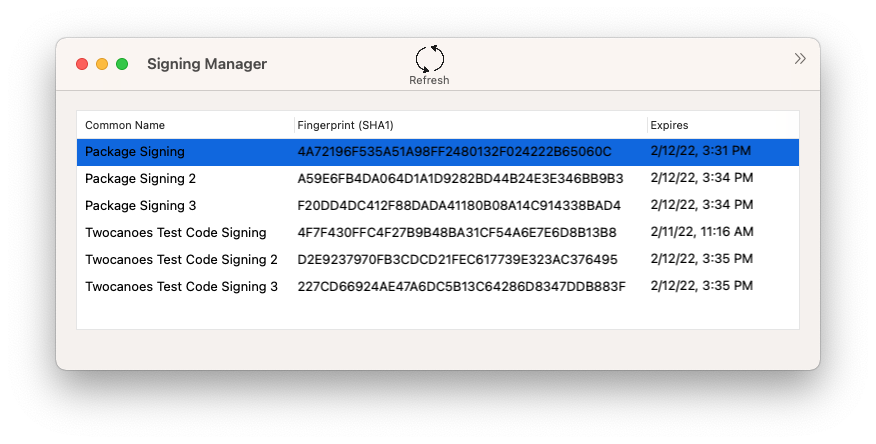Click fingerprint starting with D2E92379
Screen dimensions: 876x444
pyautogui.click(x=458, y=260)
